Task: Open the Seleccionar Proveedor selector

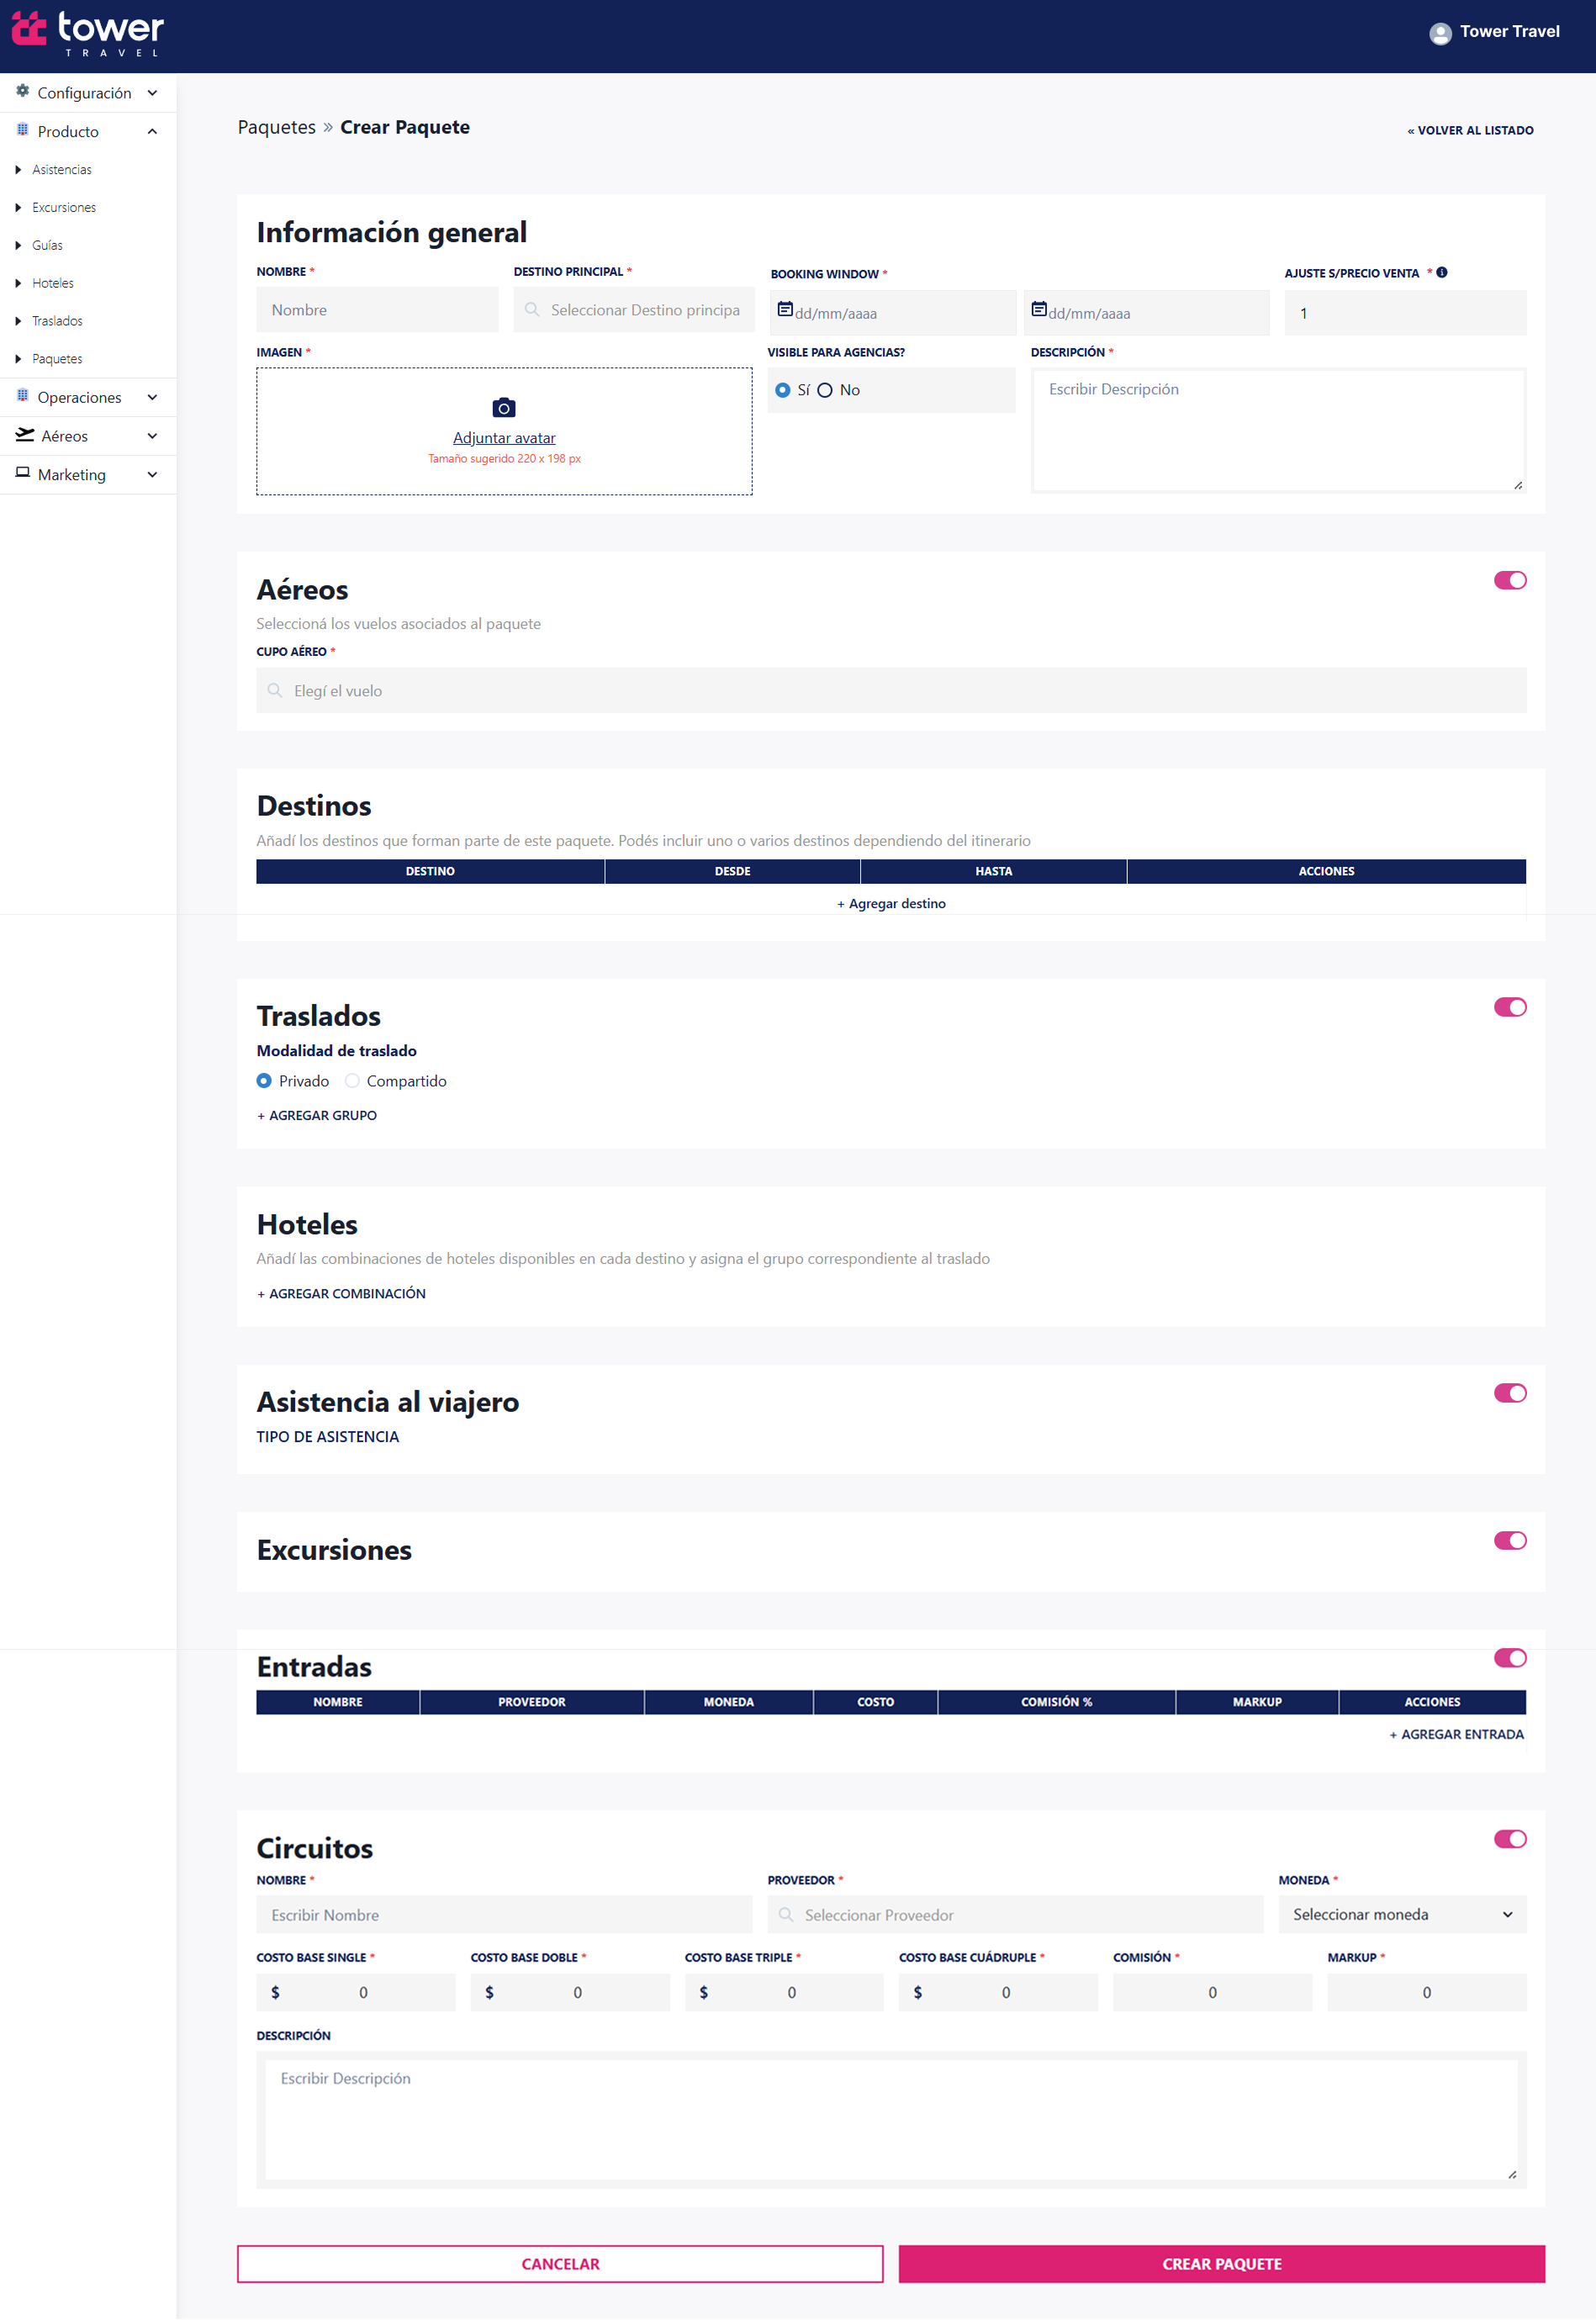Action: 1015,1915
